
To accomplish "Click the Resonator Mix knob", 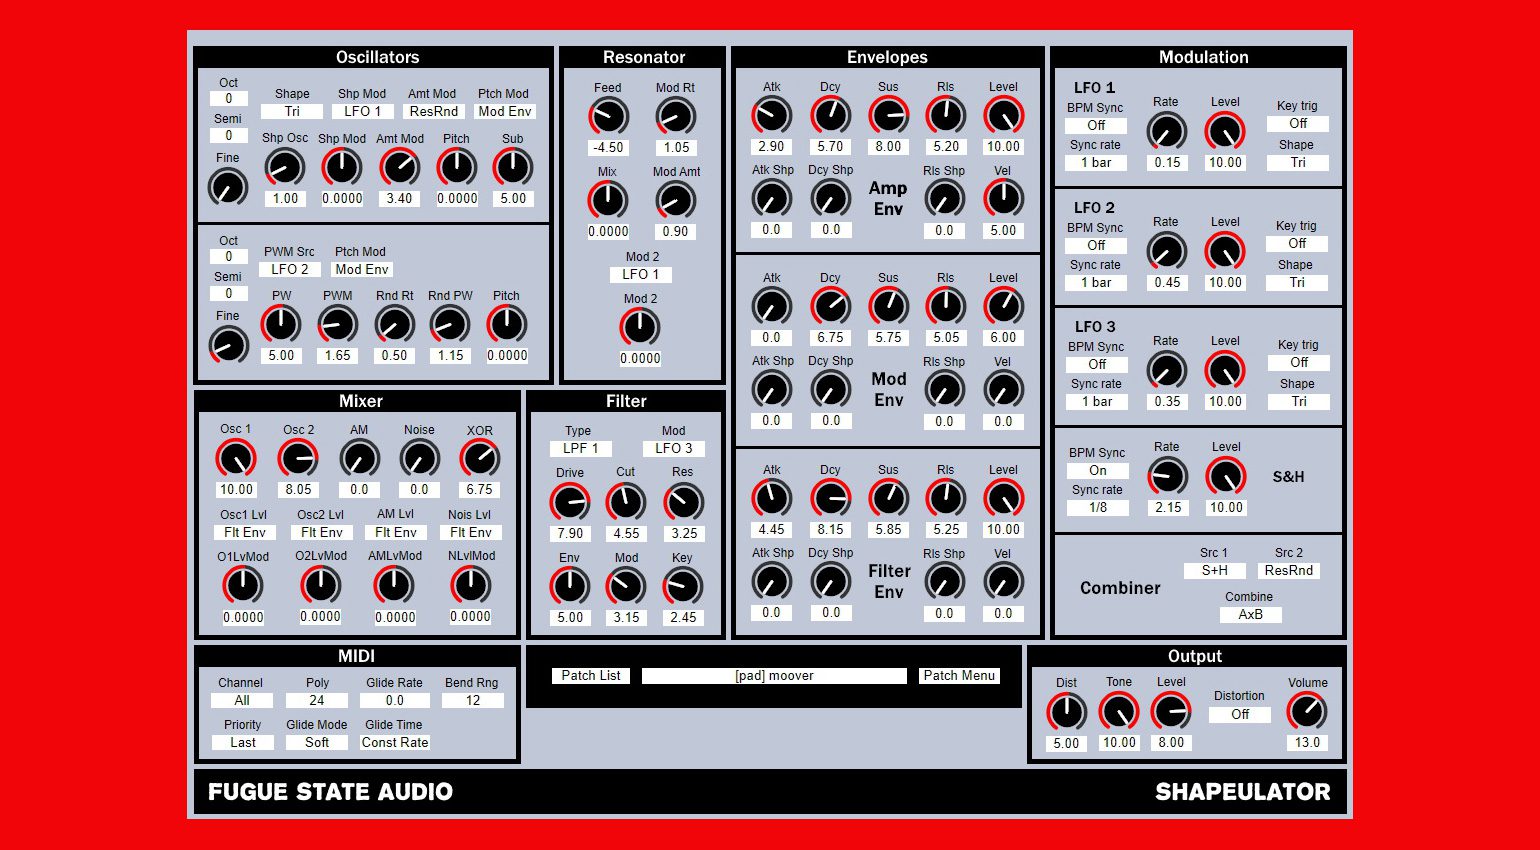I will tap(608, 200).
